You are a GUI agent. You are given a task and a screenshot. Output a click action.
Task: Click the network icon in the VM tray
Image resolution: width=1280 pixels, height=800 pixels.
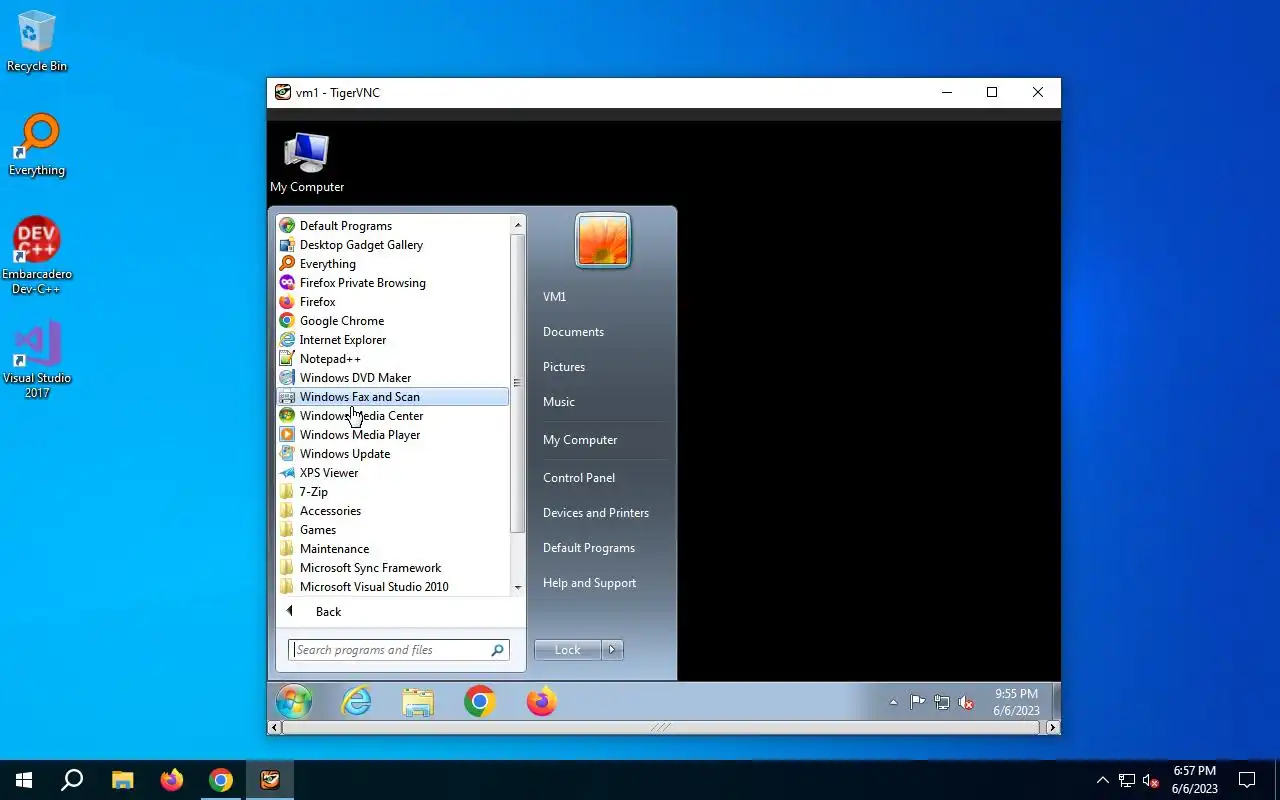pos(942,702)
